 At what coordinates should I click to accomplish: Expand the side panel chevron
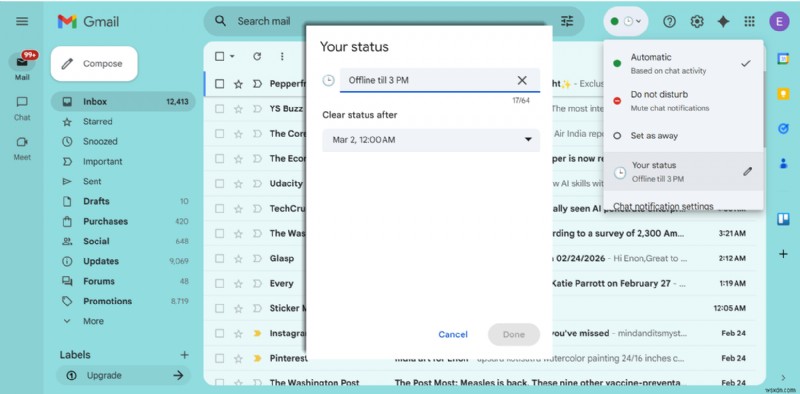[x=784, y=378]
